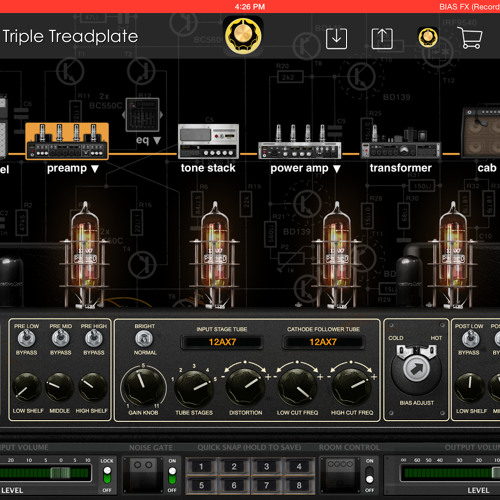This screenshot has height=500, width=500.
Task: Click the noise gate pedal icon
Action: point(143,475)
